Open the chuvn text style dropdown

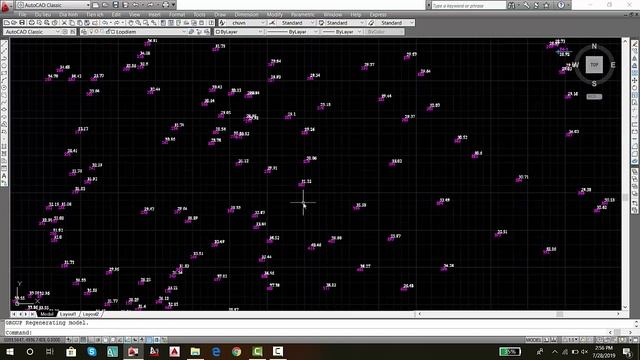click(x=246, y=23)
